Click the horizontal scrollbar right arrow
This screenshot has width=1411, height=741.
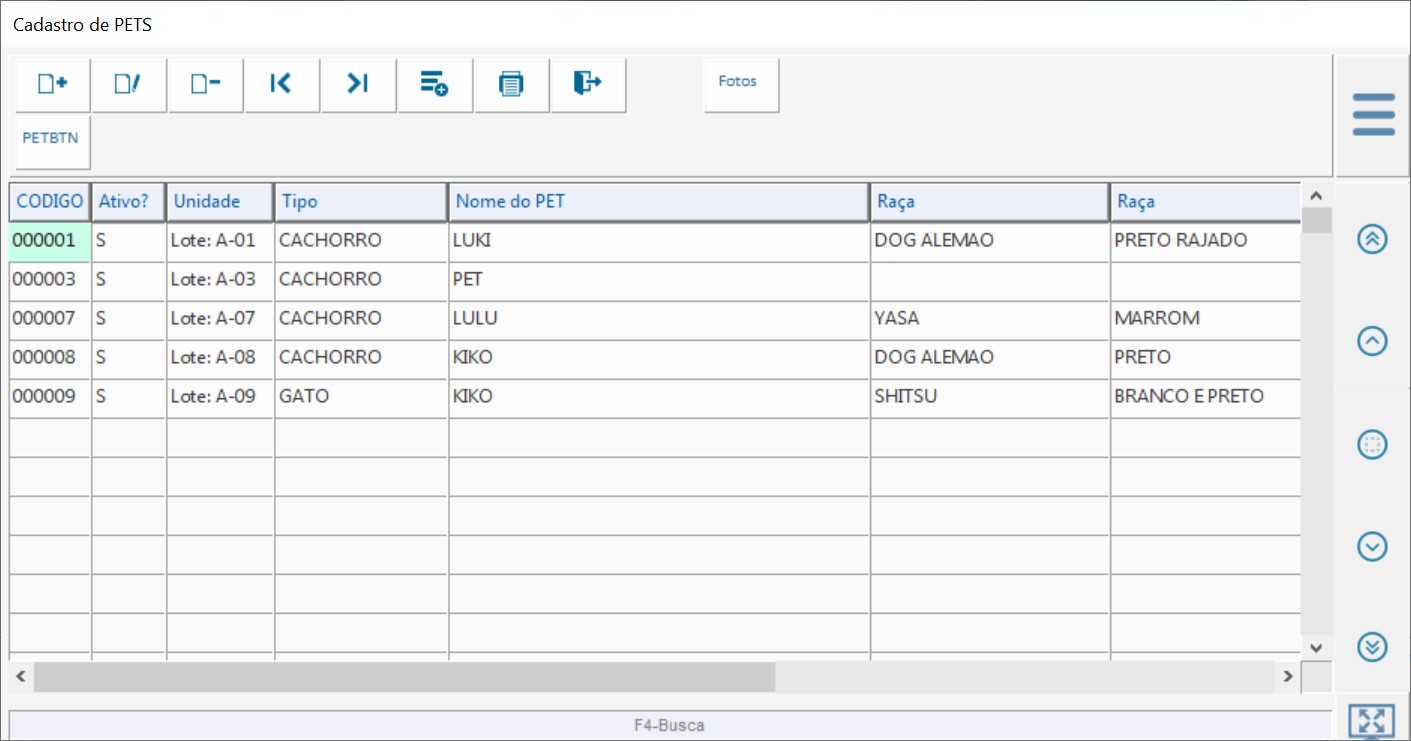coord(1289,677)
